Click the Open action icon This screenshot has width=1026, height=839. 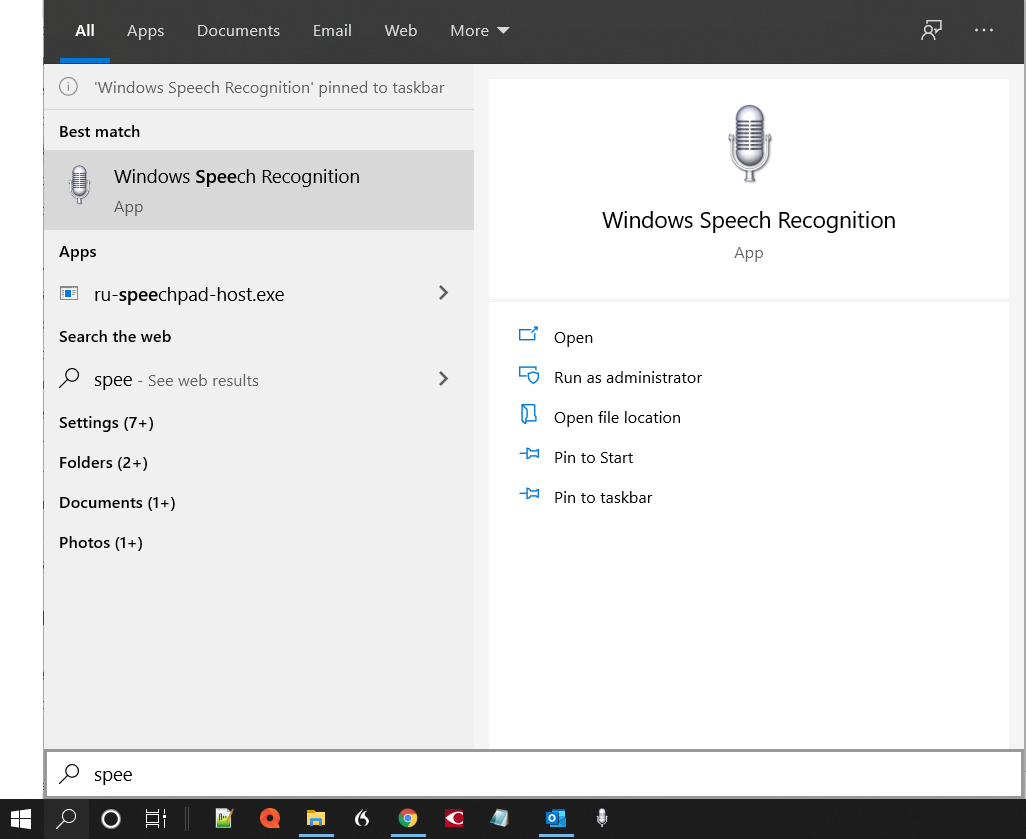(528, 334)
